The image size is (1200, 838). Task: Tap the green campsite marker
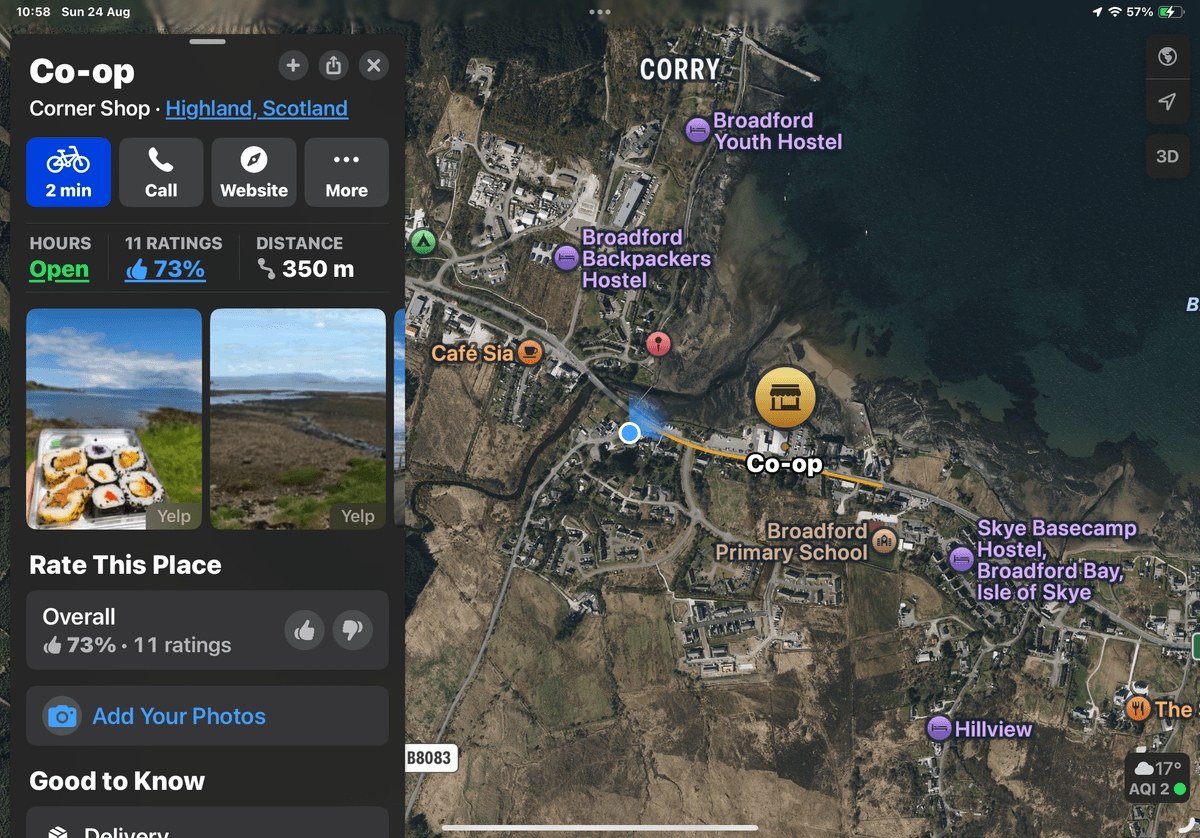424,241
